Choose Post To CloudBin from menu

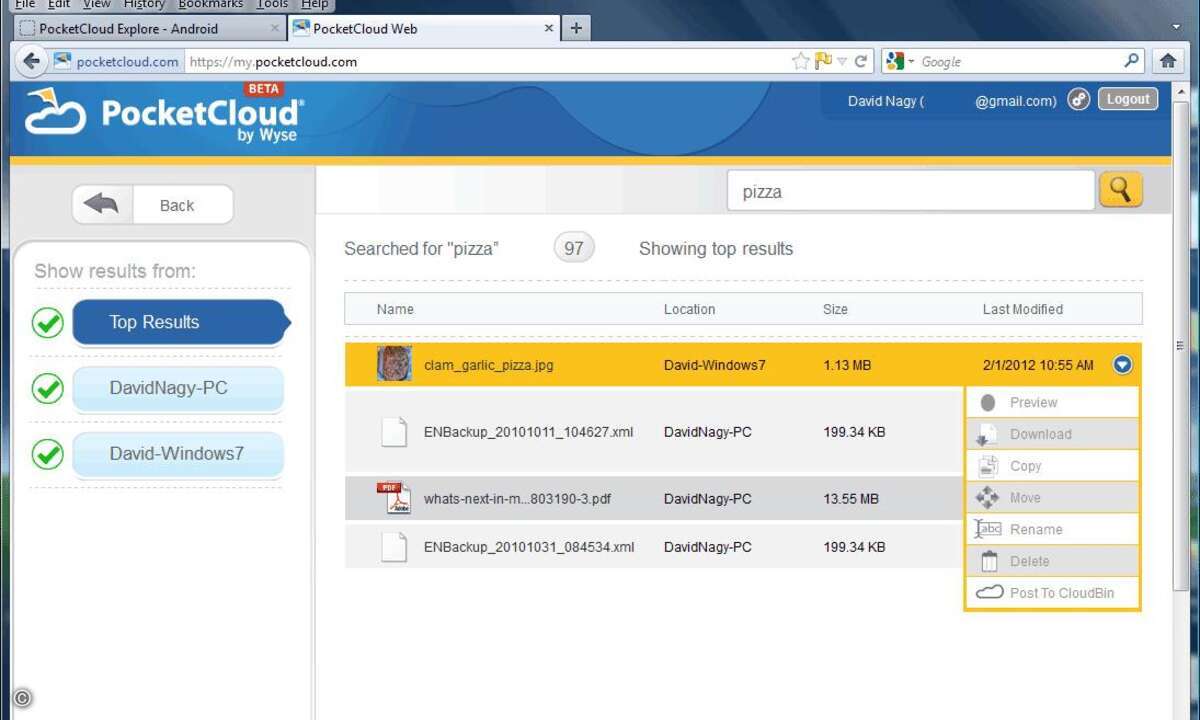point(1052,593)
